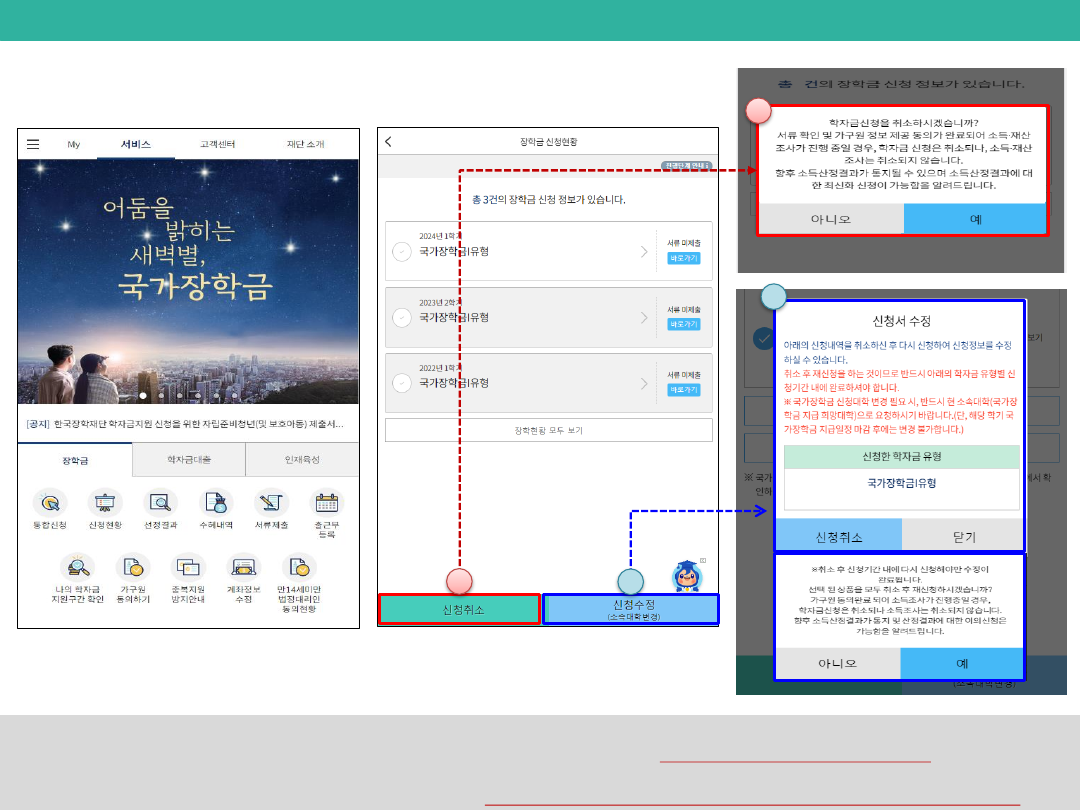Select the 2024년 1학기 scholarship check circle
Viewport: 1080px width, 810px height.
(402, 252)
